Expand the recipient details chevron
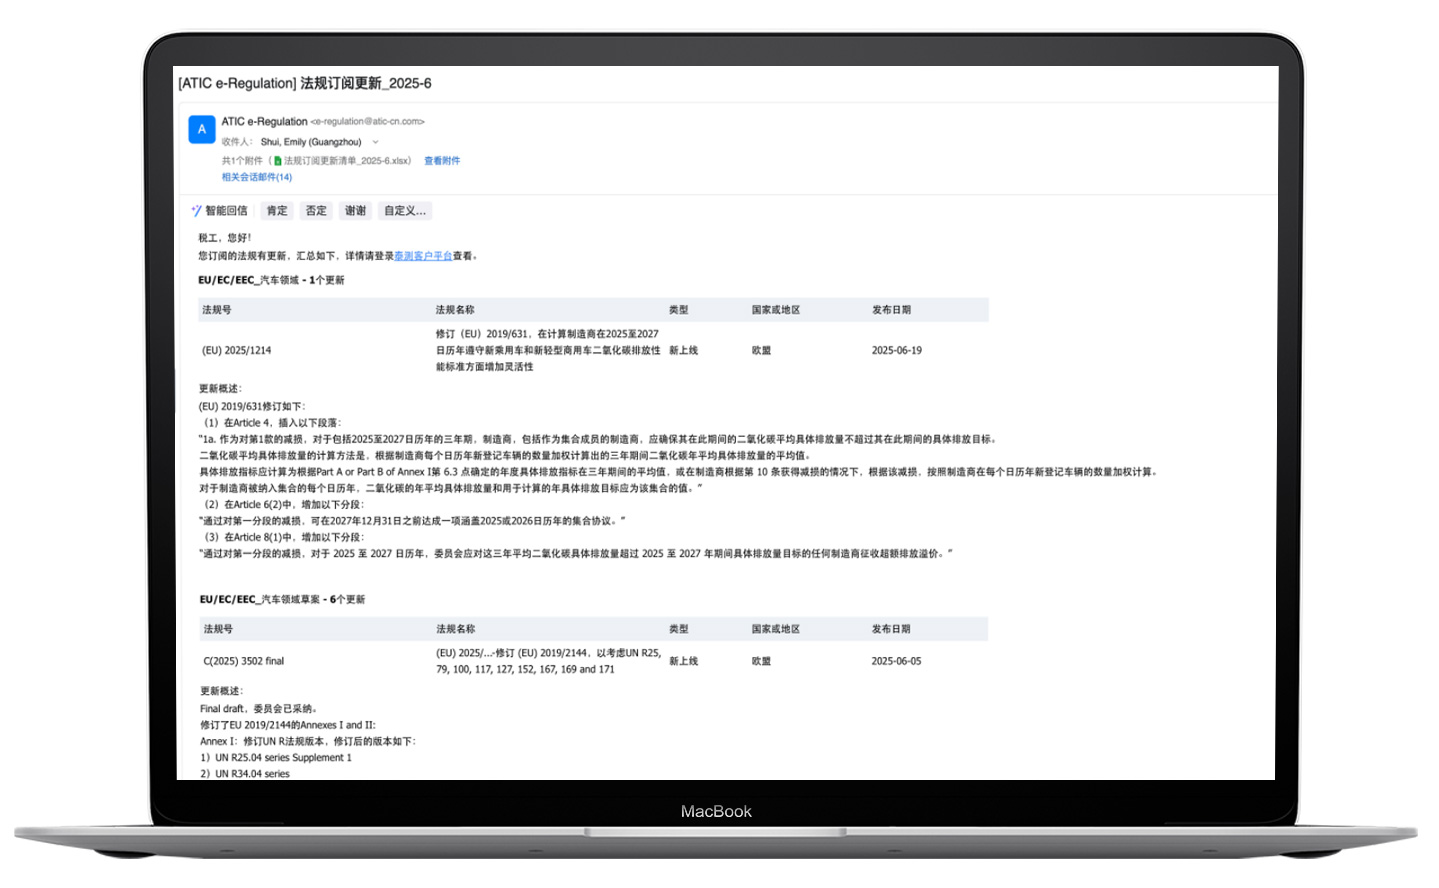 point(376,142)
